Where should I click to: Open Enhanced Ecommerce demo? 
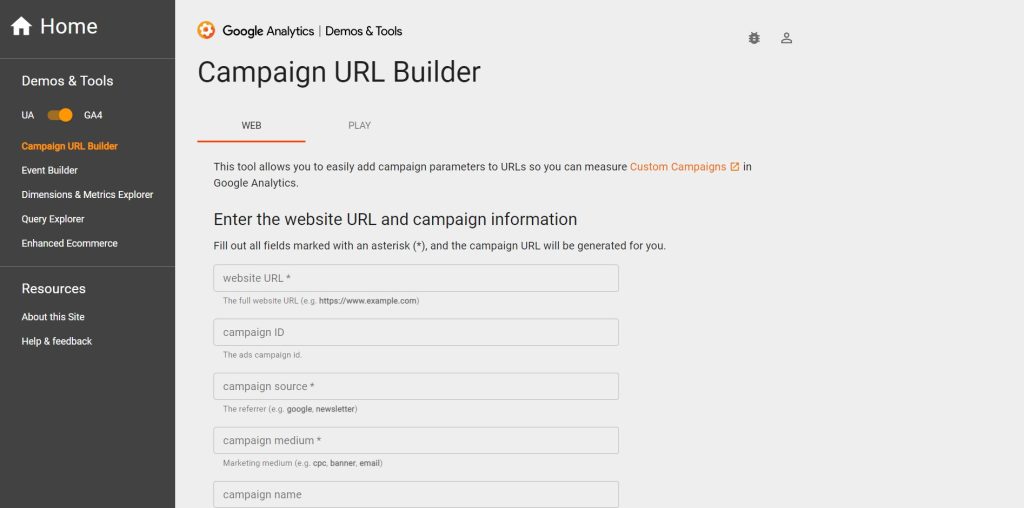[x=69, y=243]
